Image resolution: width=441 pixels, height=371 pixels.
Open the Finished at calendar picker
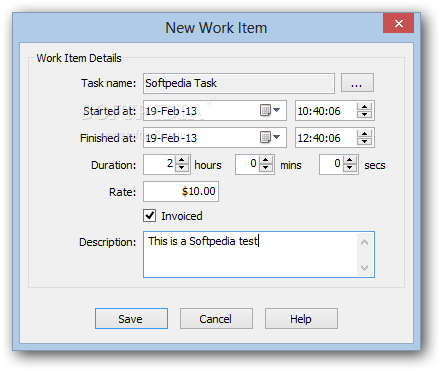tap(270, 137)
